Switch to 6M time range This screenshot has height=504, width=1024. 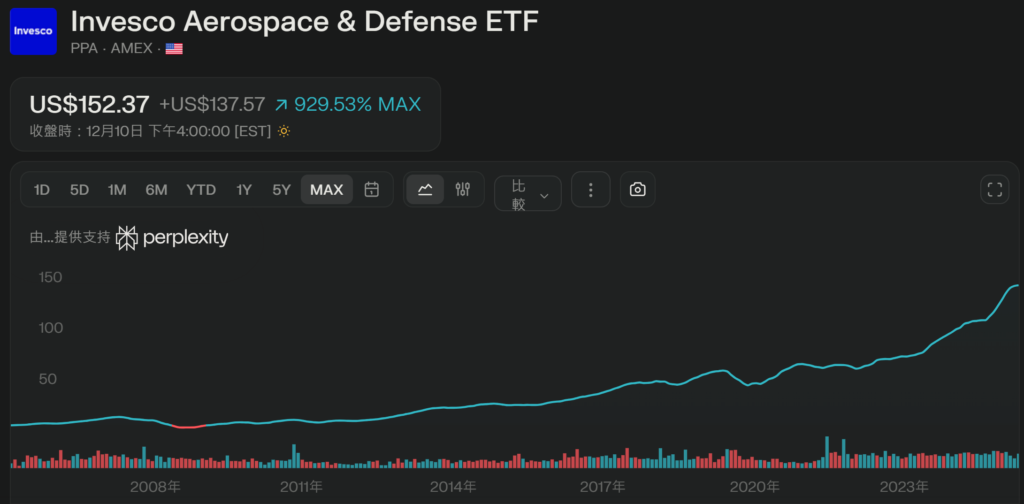click(x=156, y=190)
